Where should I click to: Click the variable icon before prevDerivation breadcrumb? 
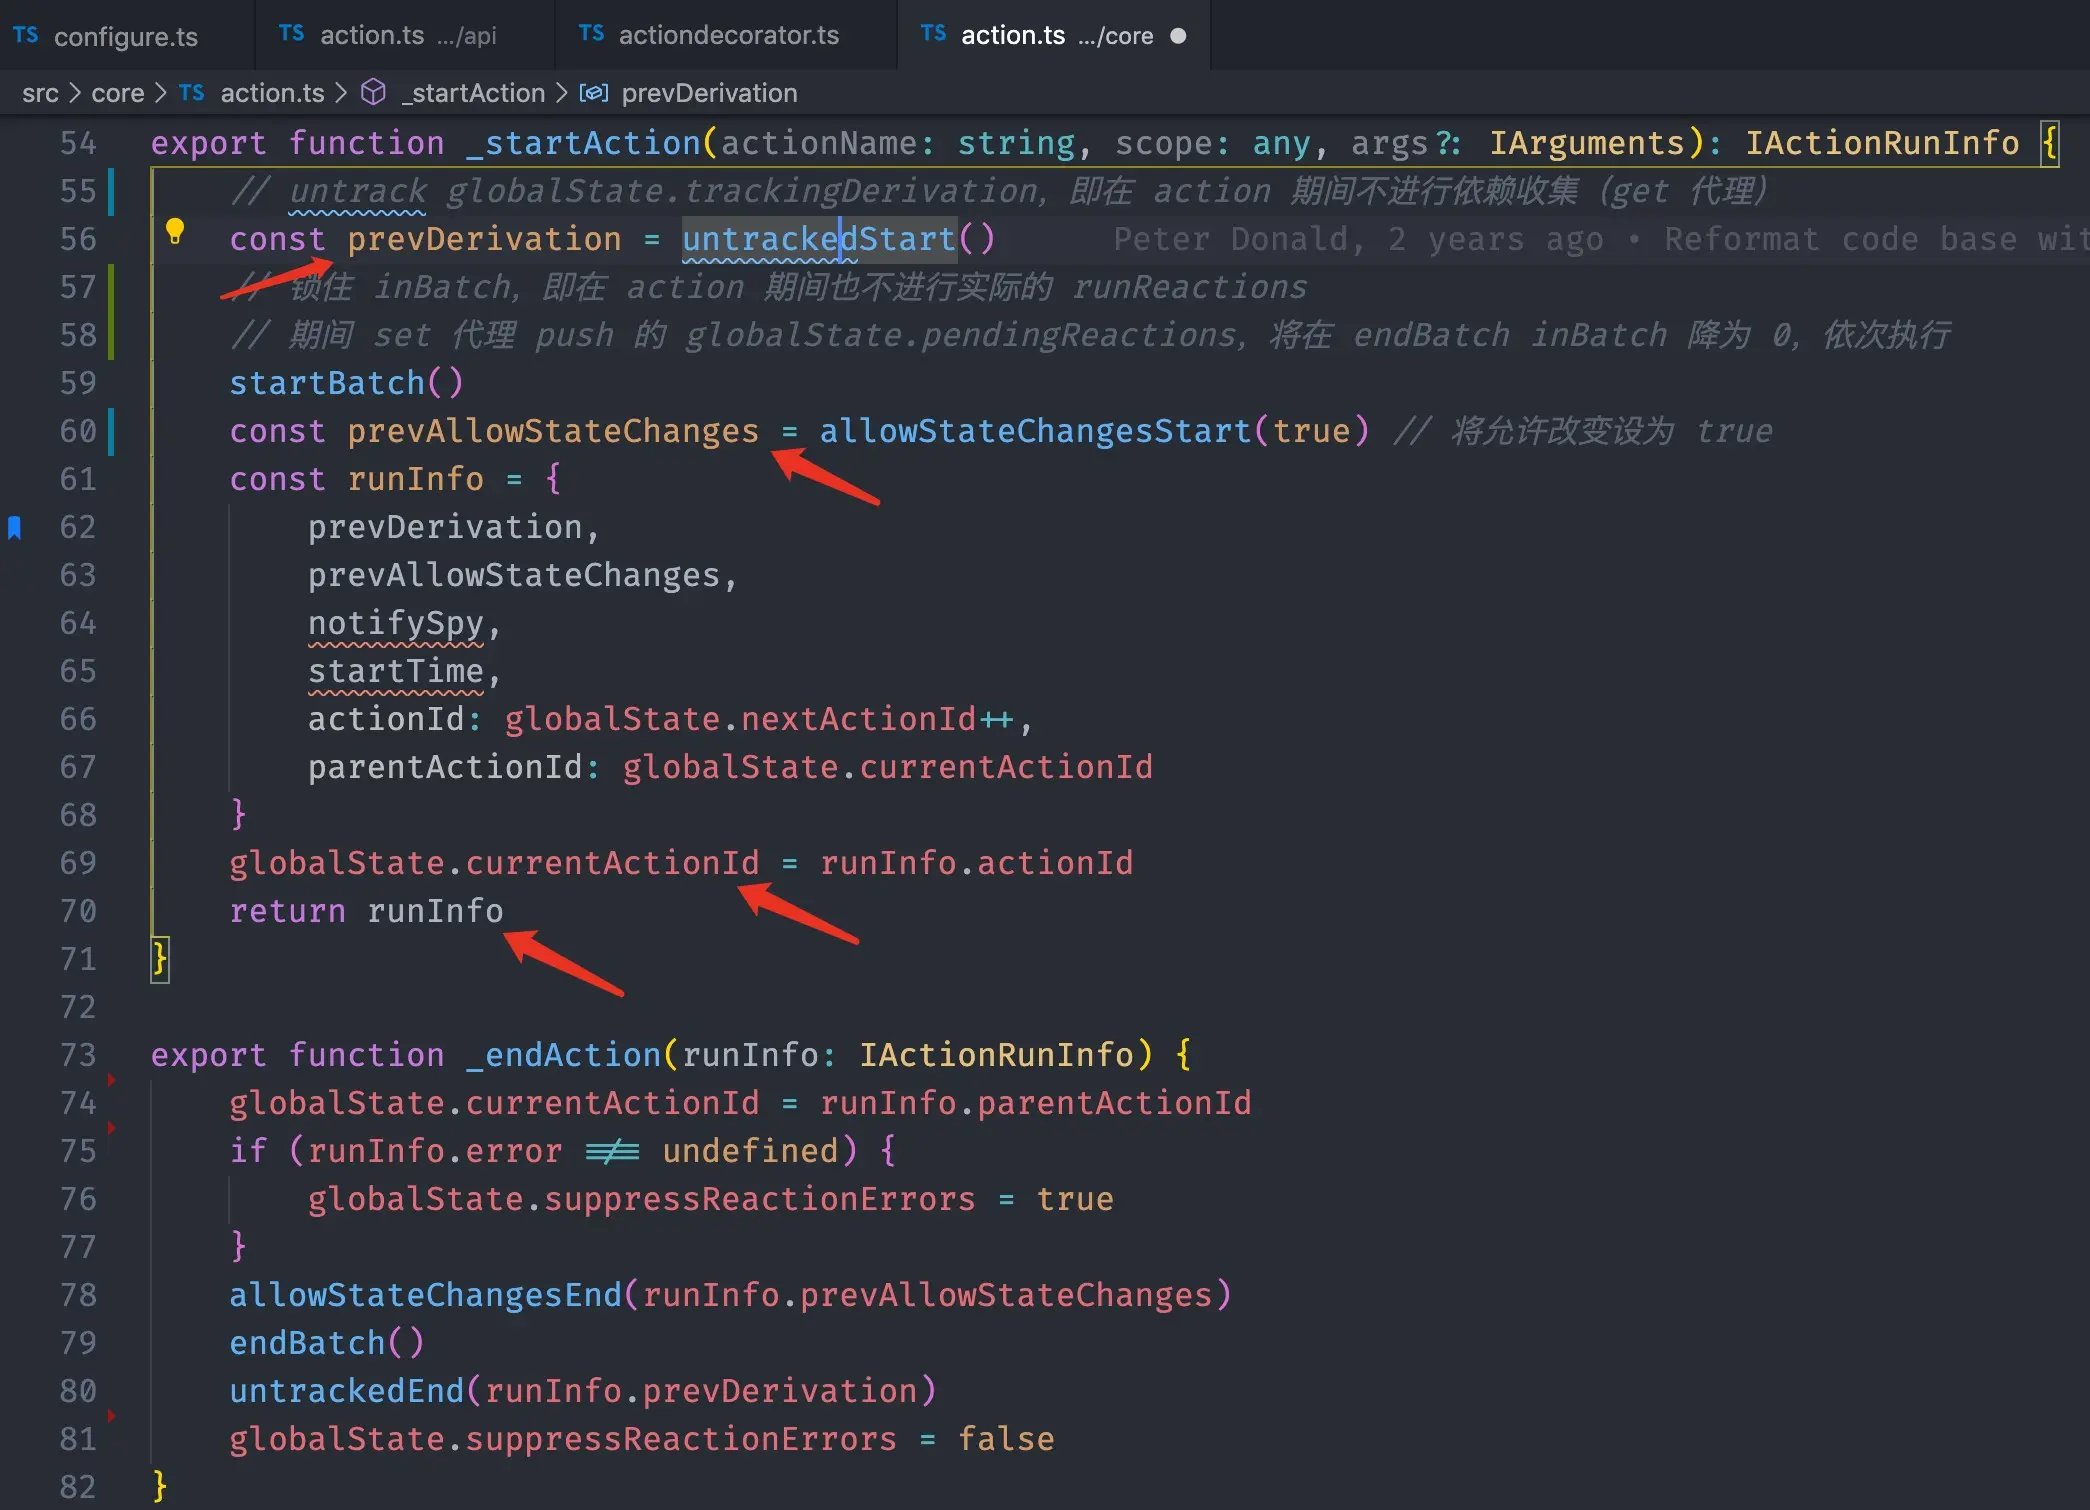click(594, 93)
